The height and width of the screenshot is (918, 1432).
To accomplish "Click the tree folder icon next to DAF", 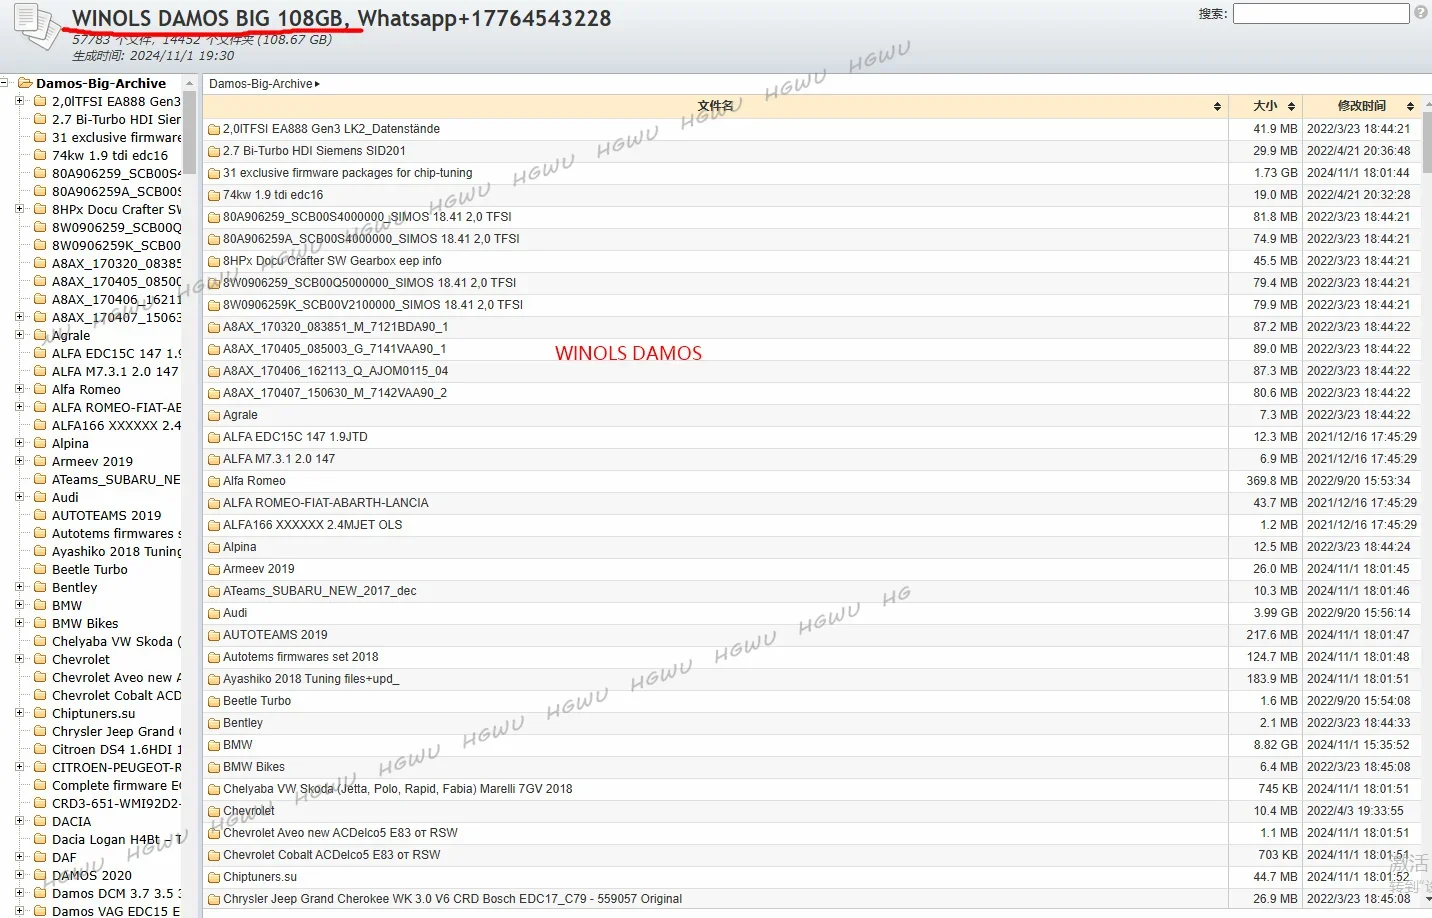I will coord(41,857).
